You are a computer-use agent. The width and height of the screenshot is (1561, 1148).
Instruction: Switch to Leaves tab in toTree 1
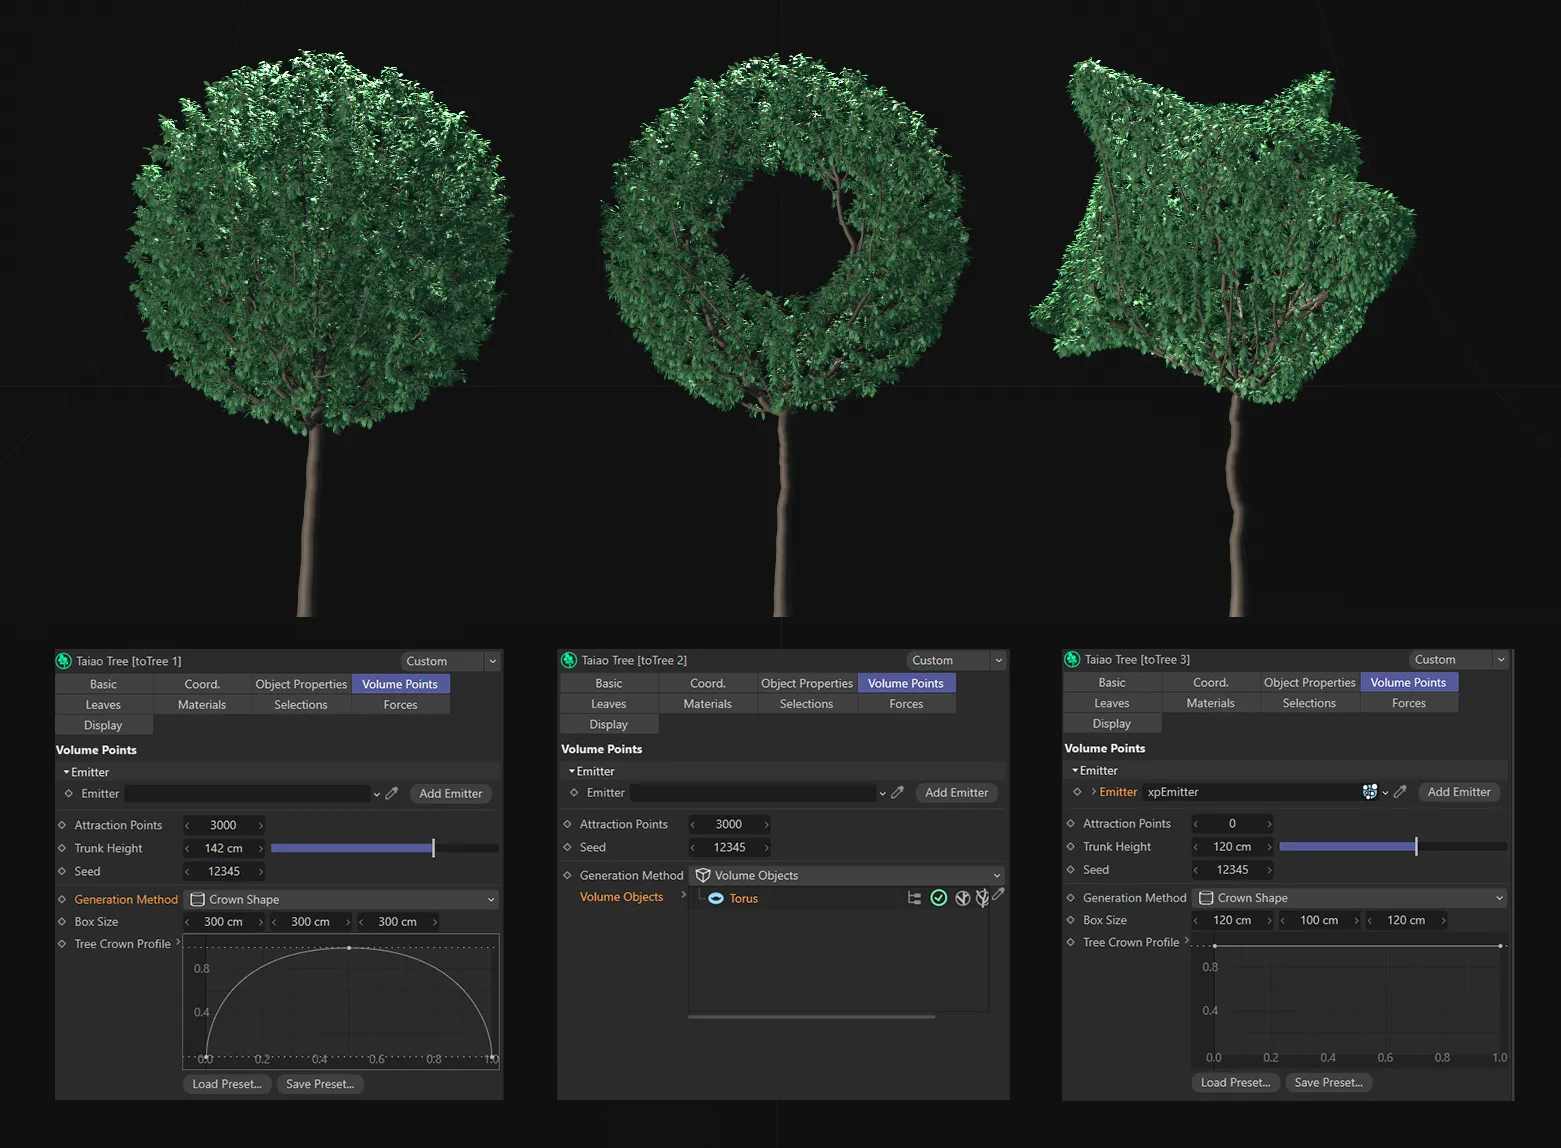click(103, 705)
